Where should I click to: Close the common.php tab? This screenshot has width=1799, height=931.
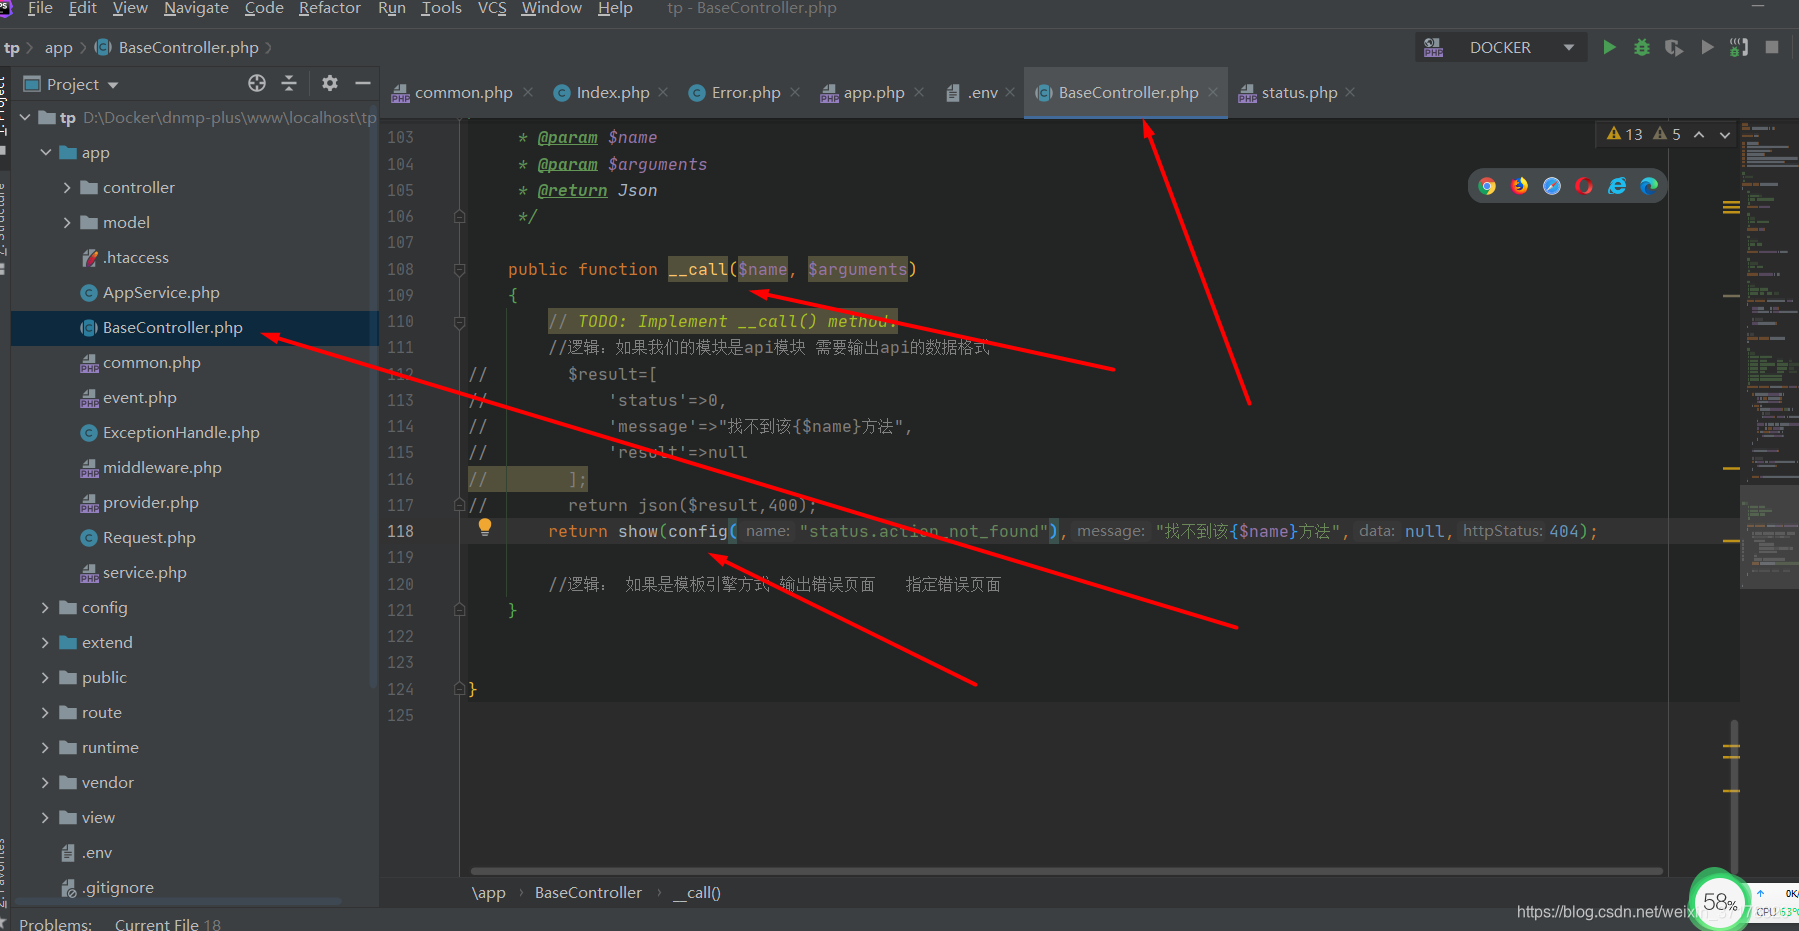point(528,92)
